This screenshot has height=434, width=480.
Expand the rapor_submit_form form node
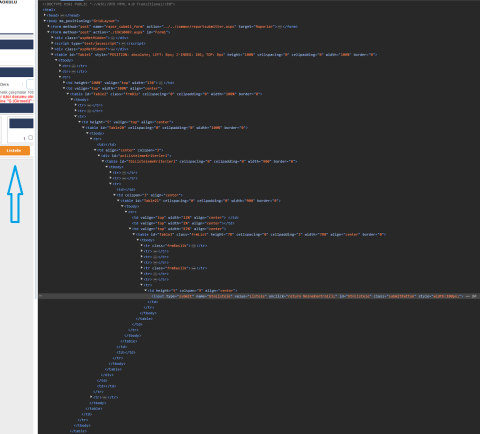pyautogui.click(x=49, y=26)
